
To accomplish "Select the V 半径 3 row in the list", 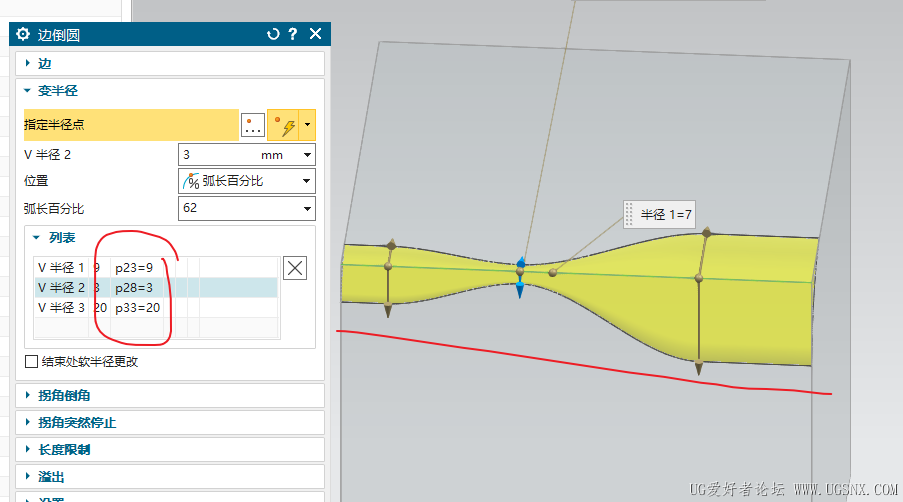I will [x=156, y=307].
